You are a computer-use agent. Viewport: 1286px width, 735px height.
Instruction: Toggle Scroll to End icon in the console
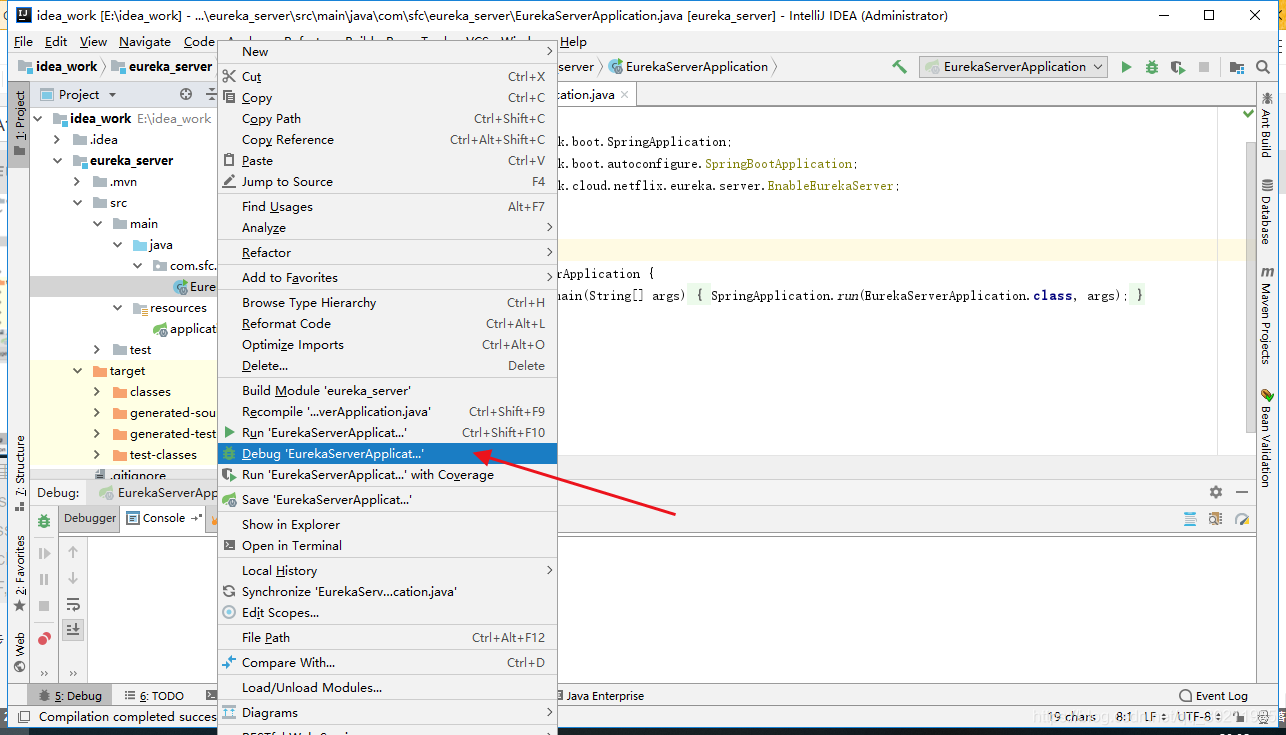click(73, 629)
